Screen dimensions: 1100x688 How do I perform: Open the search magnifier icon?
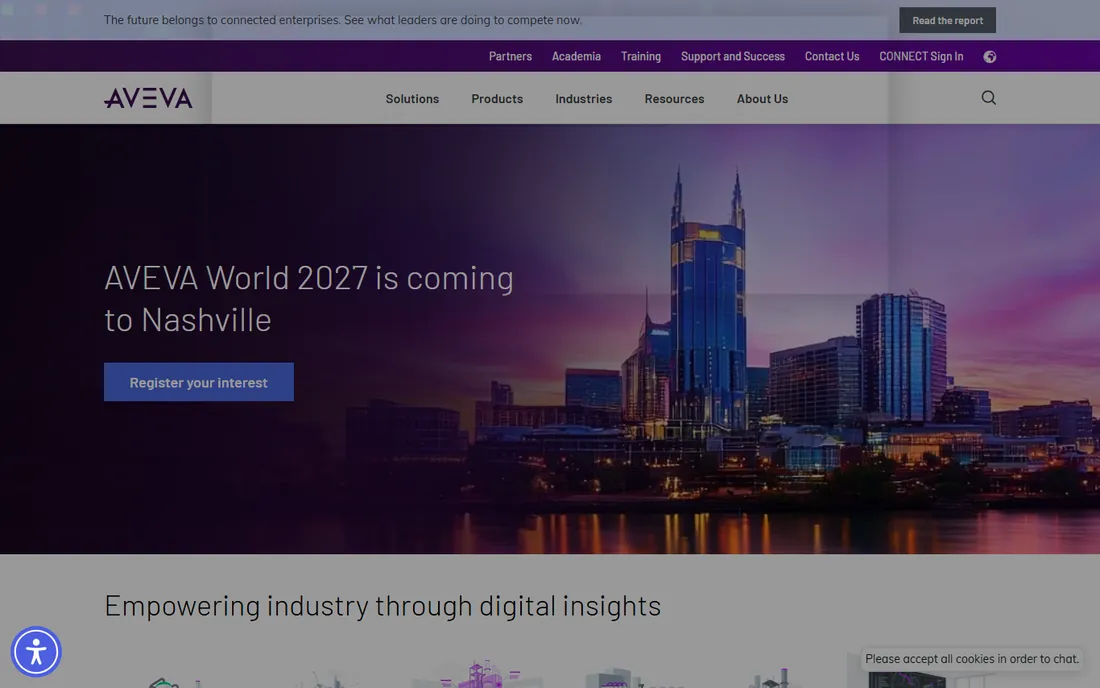(x=988, y=97)
